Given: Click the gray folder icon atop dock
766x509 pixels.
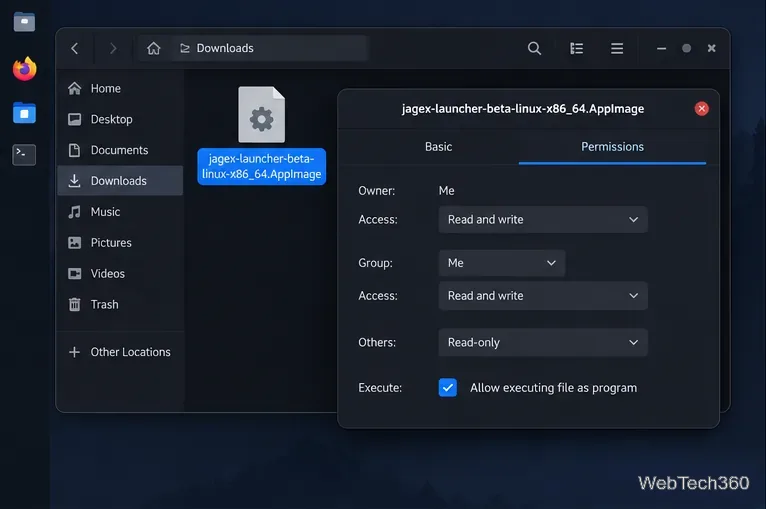Looking at the screenshot, I should (24, 22).
